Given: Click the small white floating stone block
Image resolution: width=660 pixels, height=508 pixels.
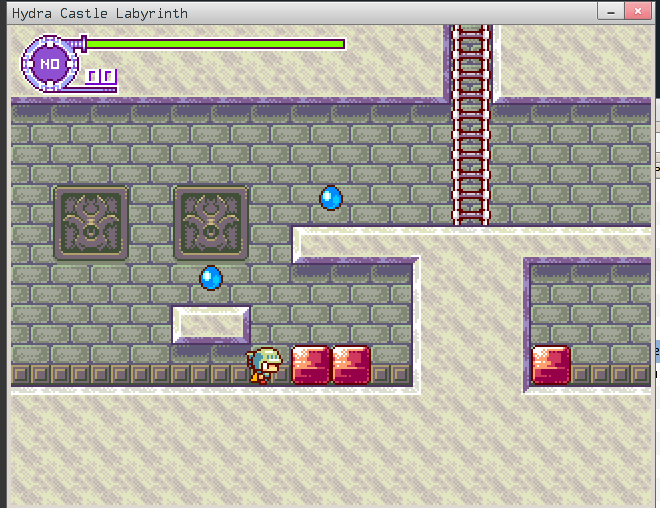Looking at the screenshot, I should click(211, 325).
